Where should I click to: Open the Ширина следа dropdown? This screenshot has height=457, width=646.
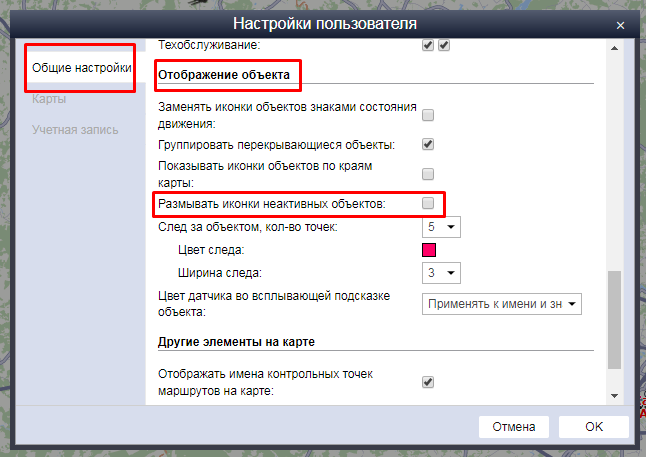coord(441,273)
